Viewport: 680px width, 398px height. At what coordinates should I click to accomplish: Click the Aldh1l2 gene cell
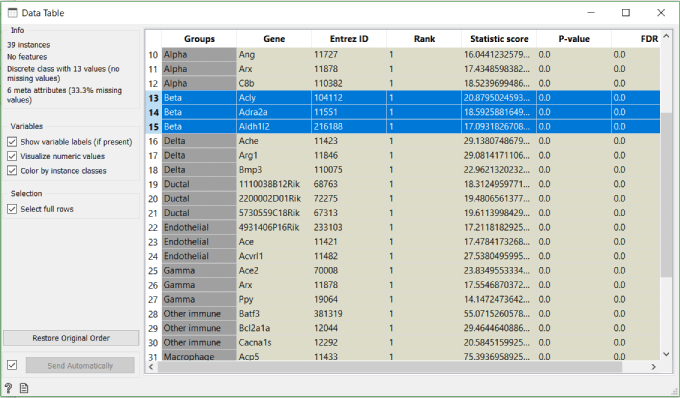pos(274,127)
